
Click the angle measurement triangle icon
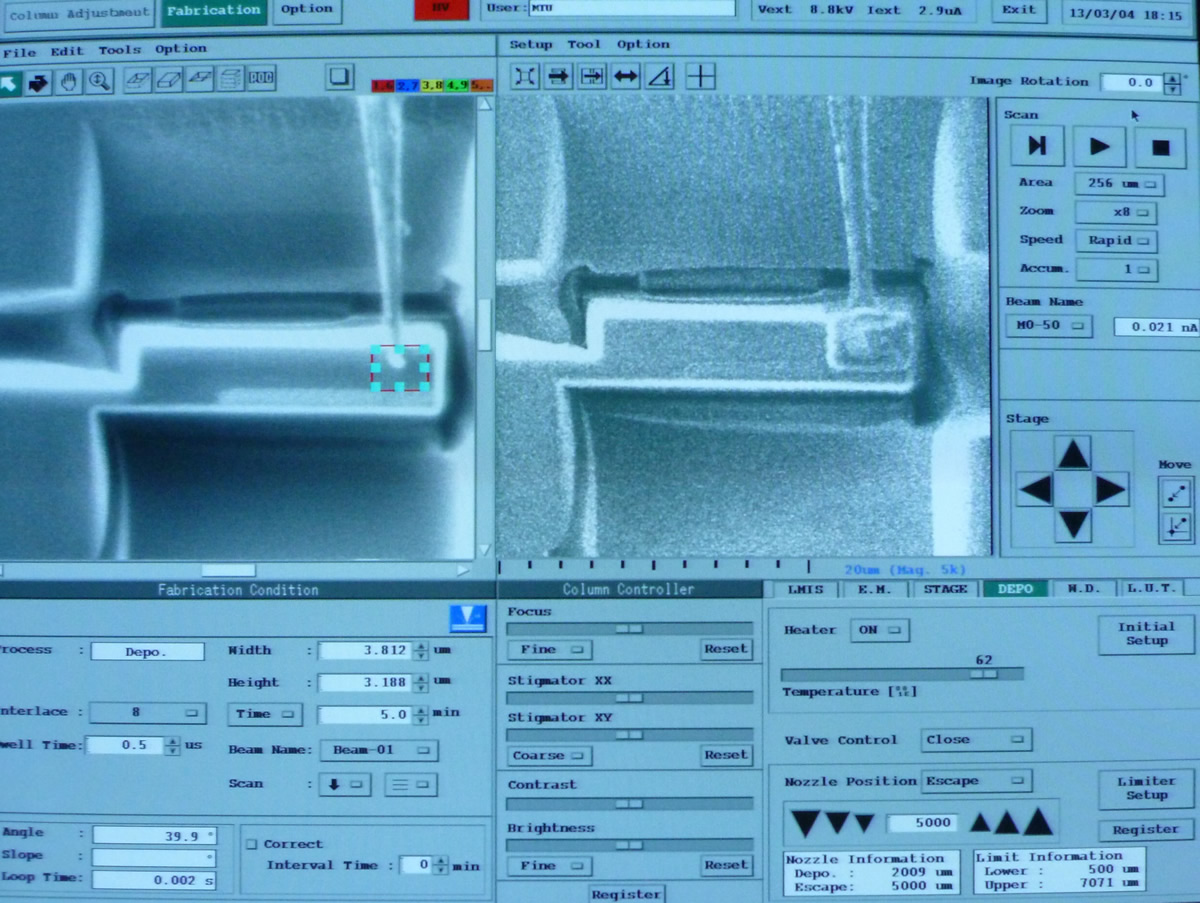[659, 76]
